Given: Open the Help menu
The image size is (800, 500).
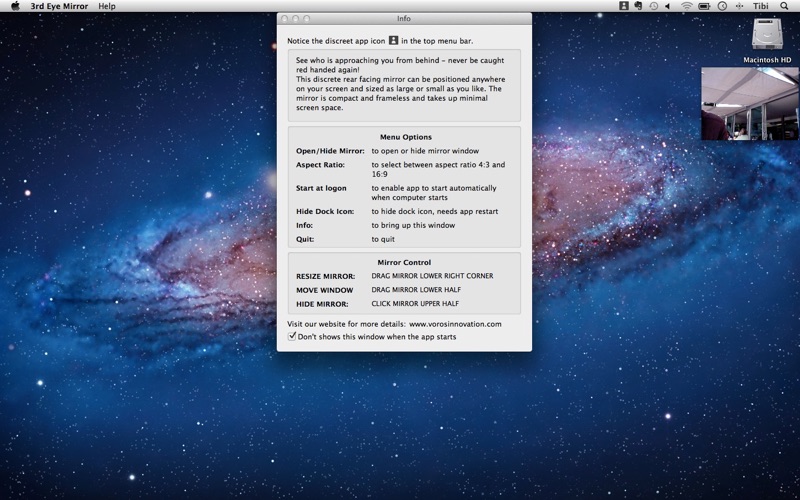Looking at the screenshot, I should click(x=107, y=6).
